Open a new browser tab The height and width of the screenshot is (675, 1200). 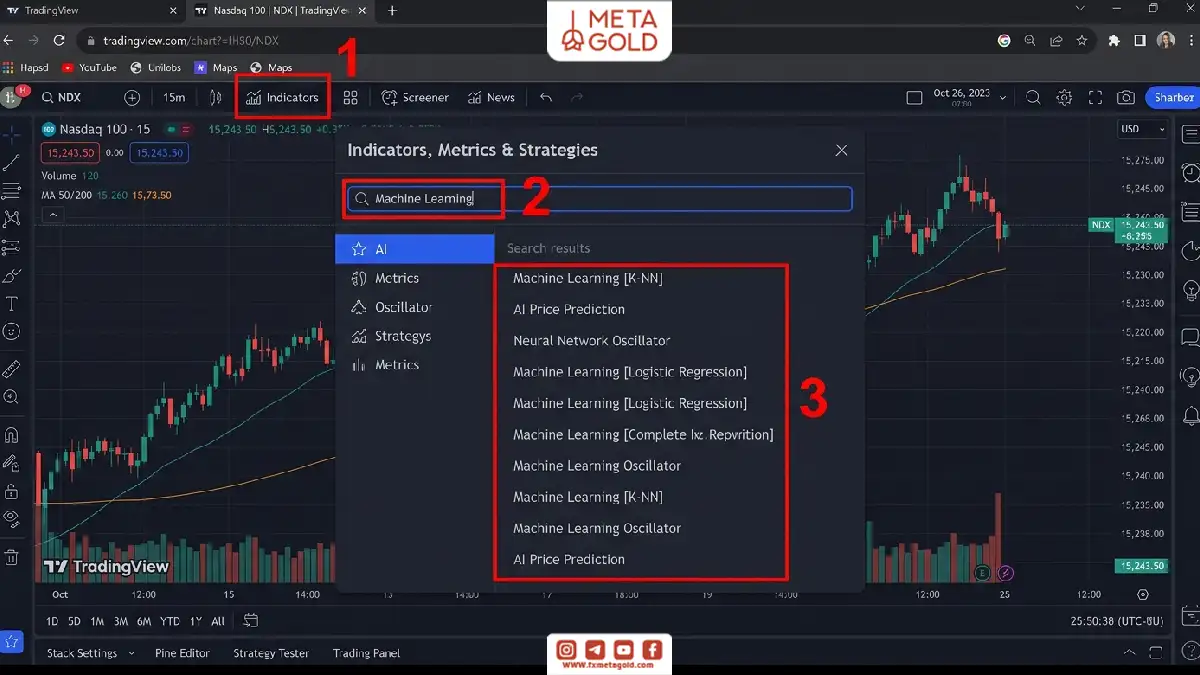pyautogui.click(x=392, y=11)
